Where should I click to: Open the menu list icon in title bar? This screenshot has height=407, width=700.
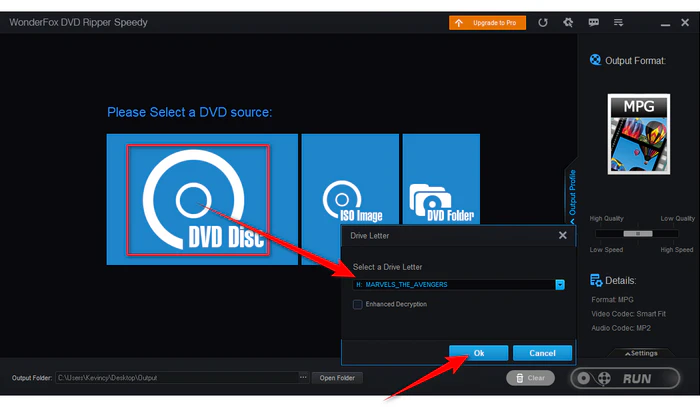(618, 22)
